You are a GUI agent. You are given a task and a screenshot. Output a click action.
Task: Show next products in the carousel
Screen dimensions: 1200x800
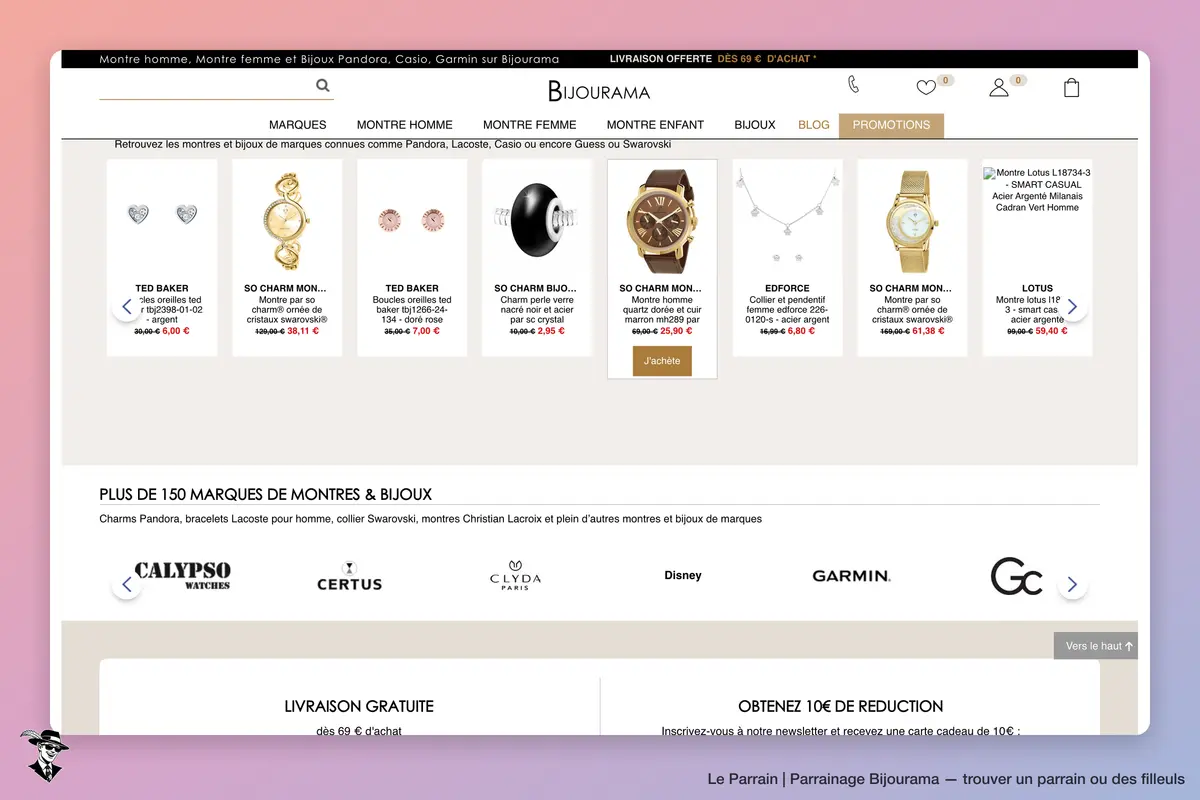1072,306
